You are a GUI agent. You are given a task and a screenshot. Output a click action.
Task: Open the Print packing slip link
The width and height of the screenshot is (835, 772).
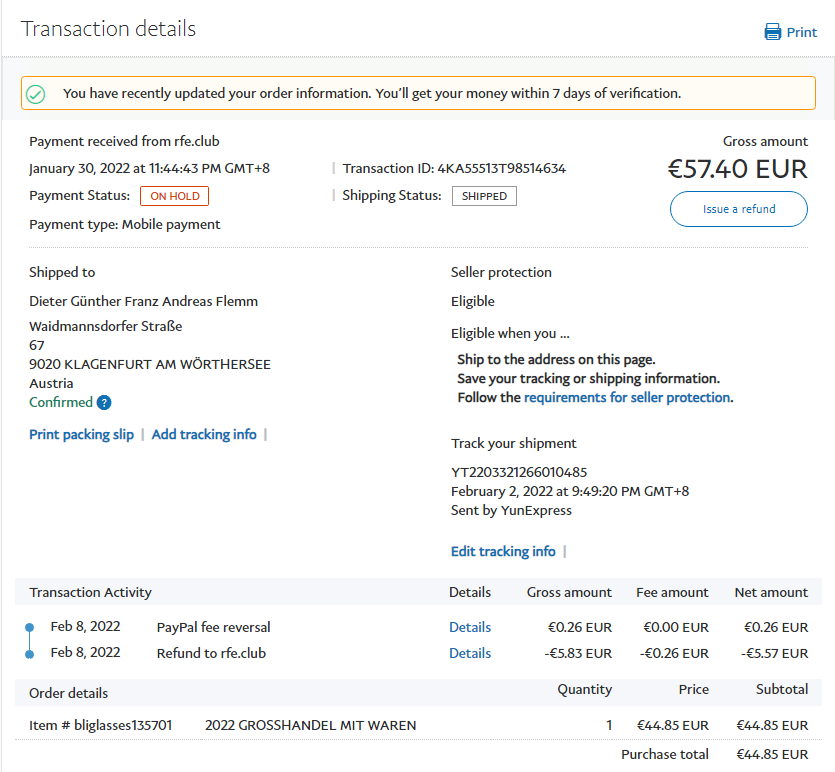(81, 434)
